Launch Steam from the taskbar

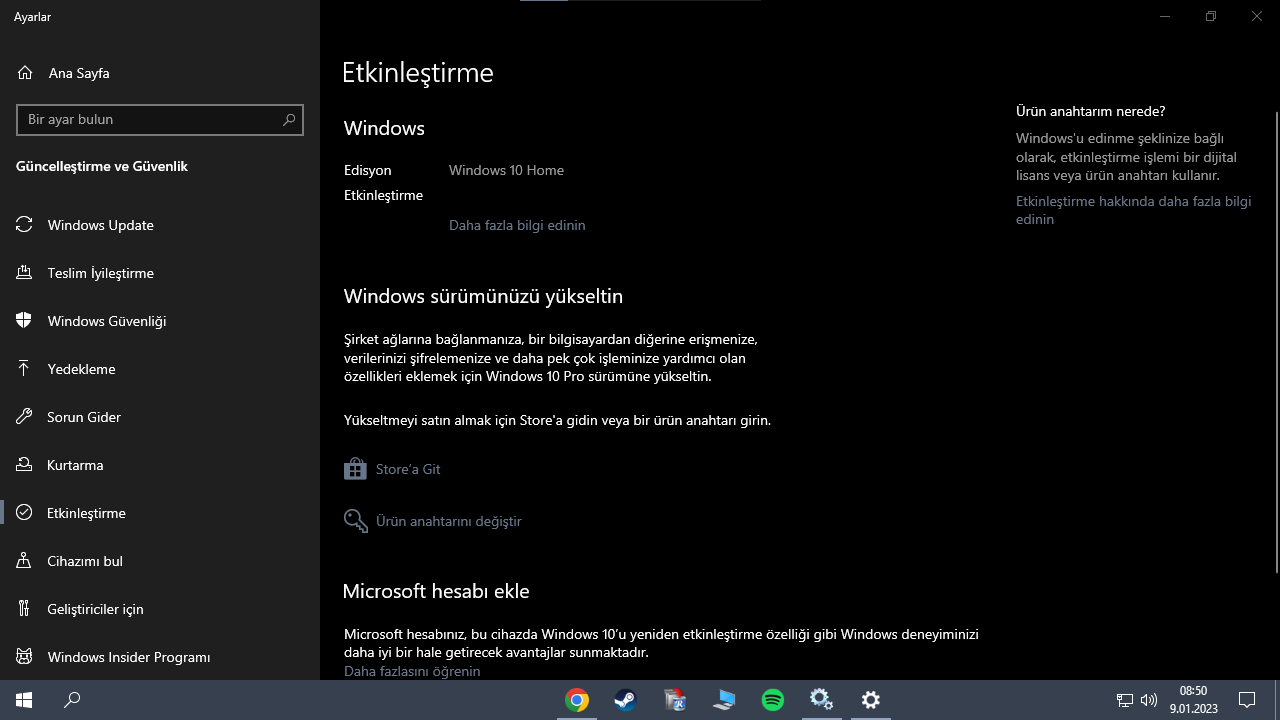coord(626,700)
